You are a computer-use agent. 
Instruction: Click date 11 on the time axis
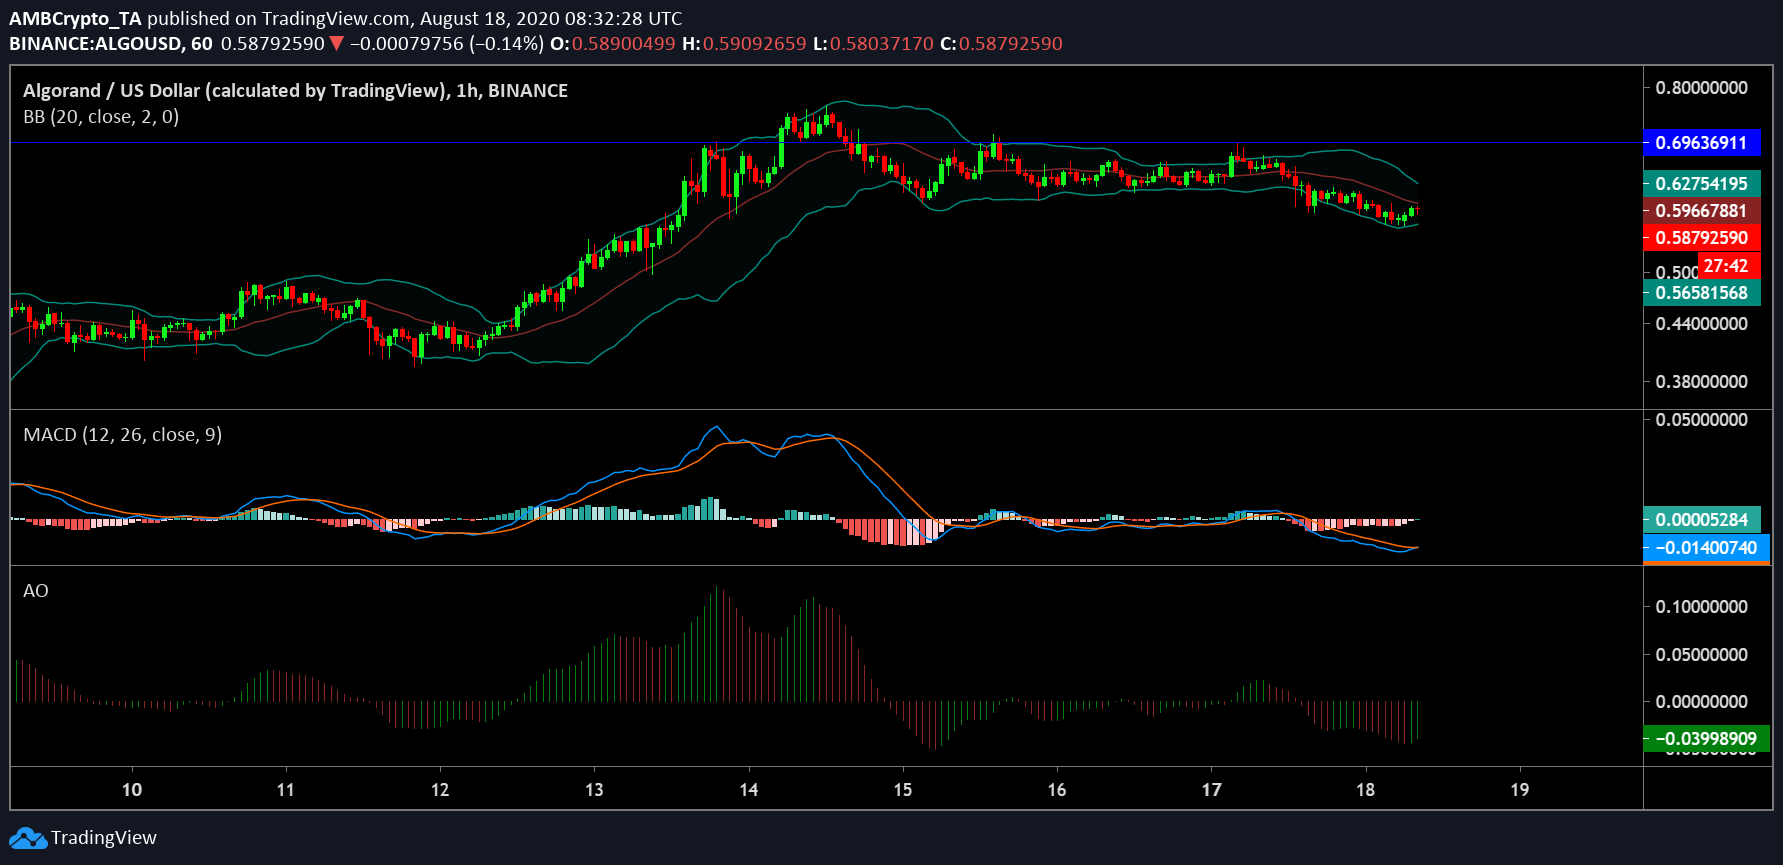[x=286, y=790]
